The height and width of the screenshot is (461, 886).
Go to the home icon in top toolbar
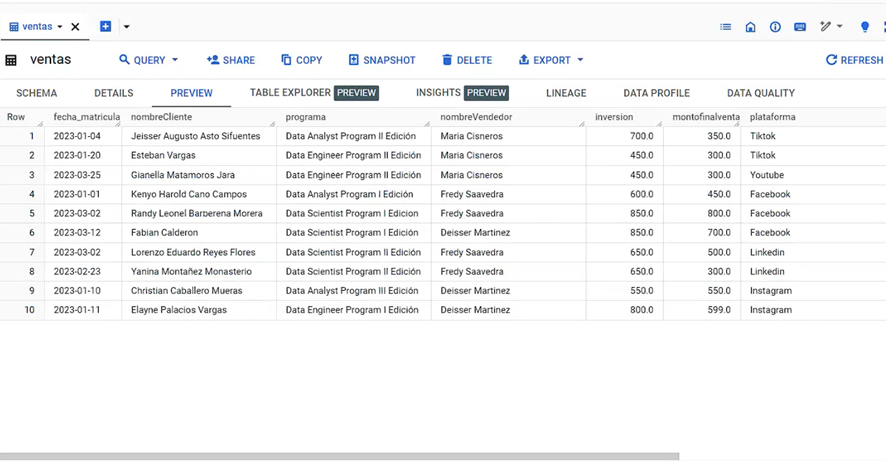tap(750, 27)
